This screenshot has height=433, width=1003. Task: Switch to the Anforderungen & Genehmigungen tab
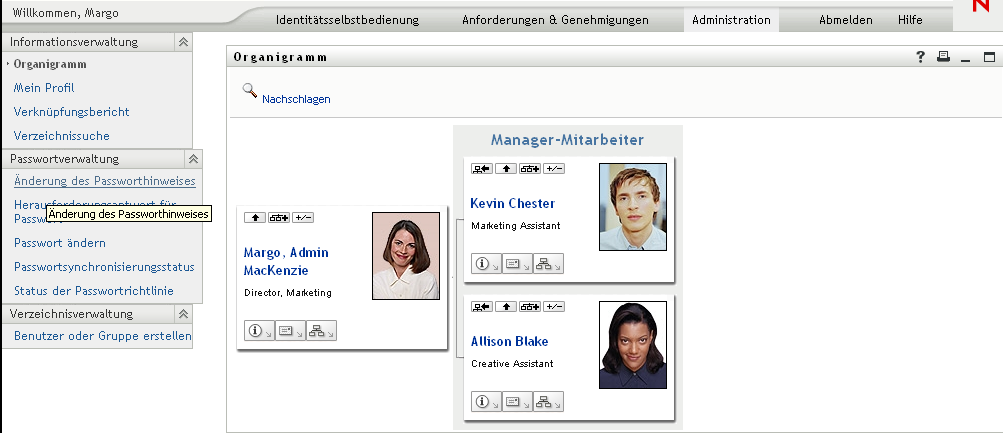(555, 20)
